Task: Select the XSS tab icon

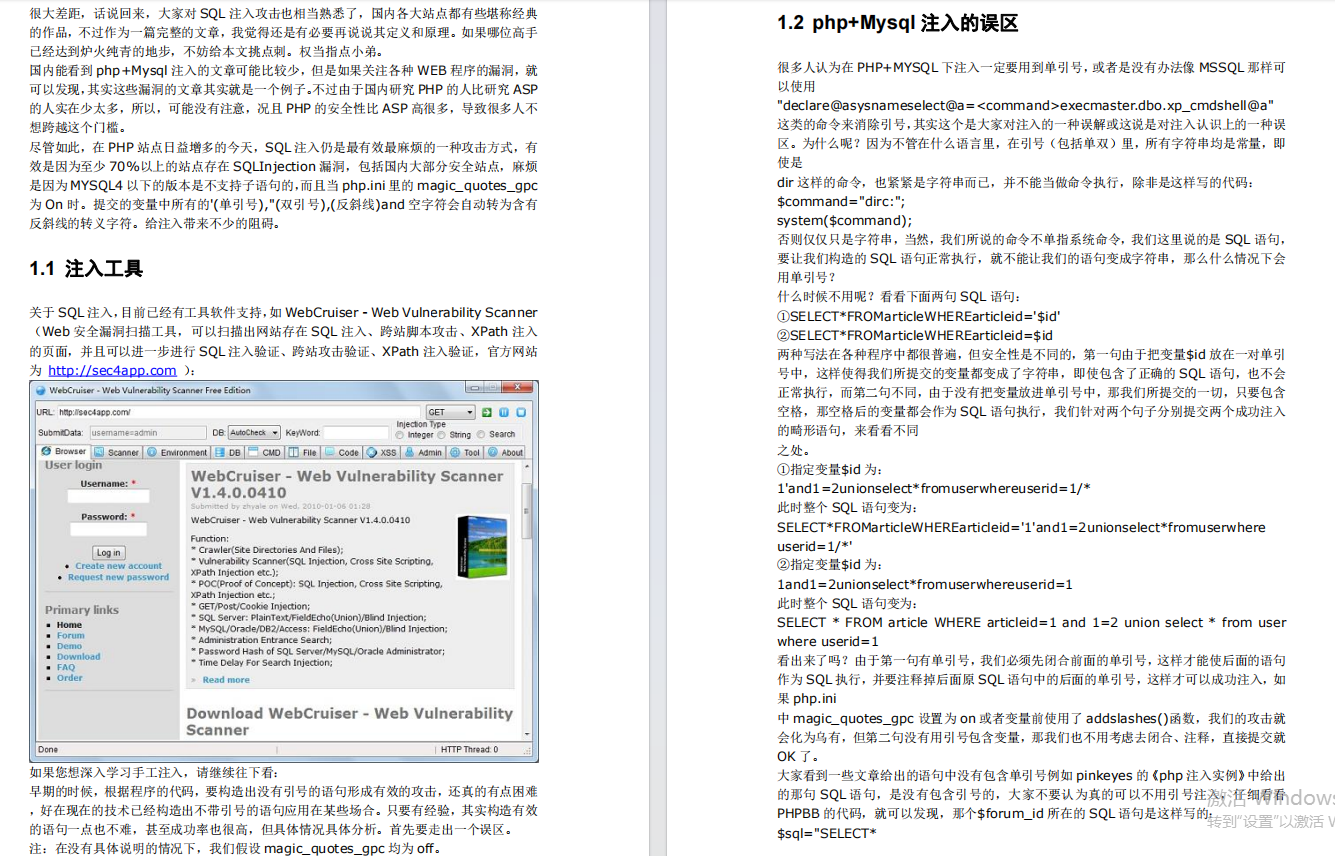Action: point(371,452)
